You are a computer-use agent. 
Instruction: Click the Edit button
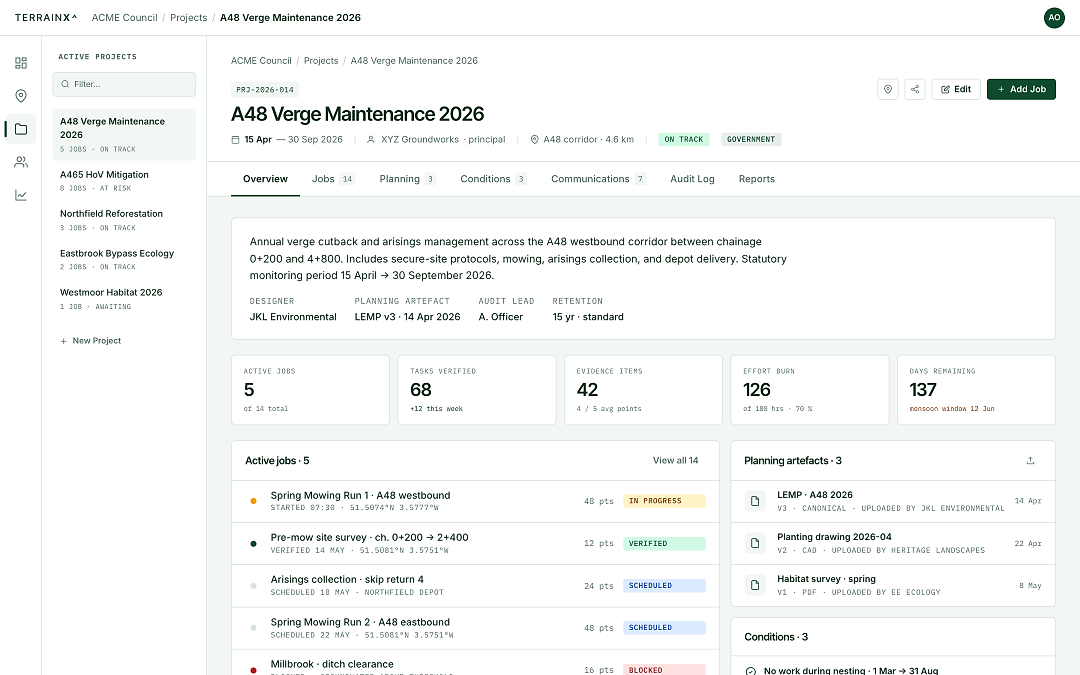(x=956, y=90)
